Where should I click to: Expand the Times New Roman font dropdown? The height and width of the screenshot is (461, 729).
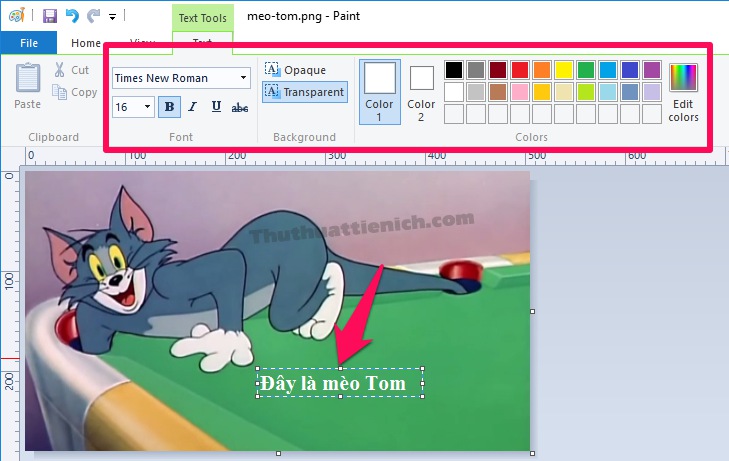click(244, 78)
